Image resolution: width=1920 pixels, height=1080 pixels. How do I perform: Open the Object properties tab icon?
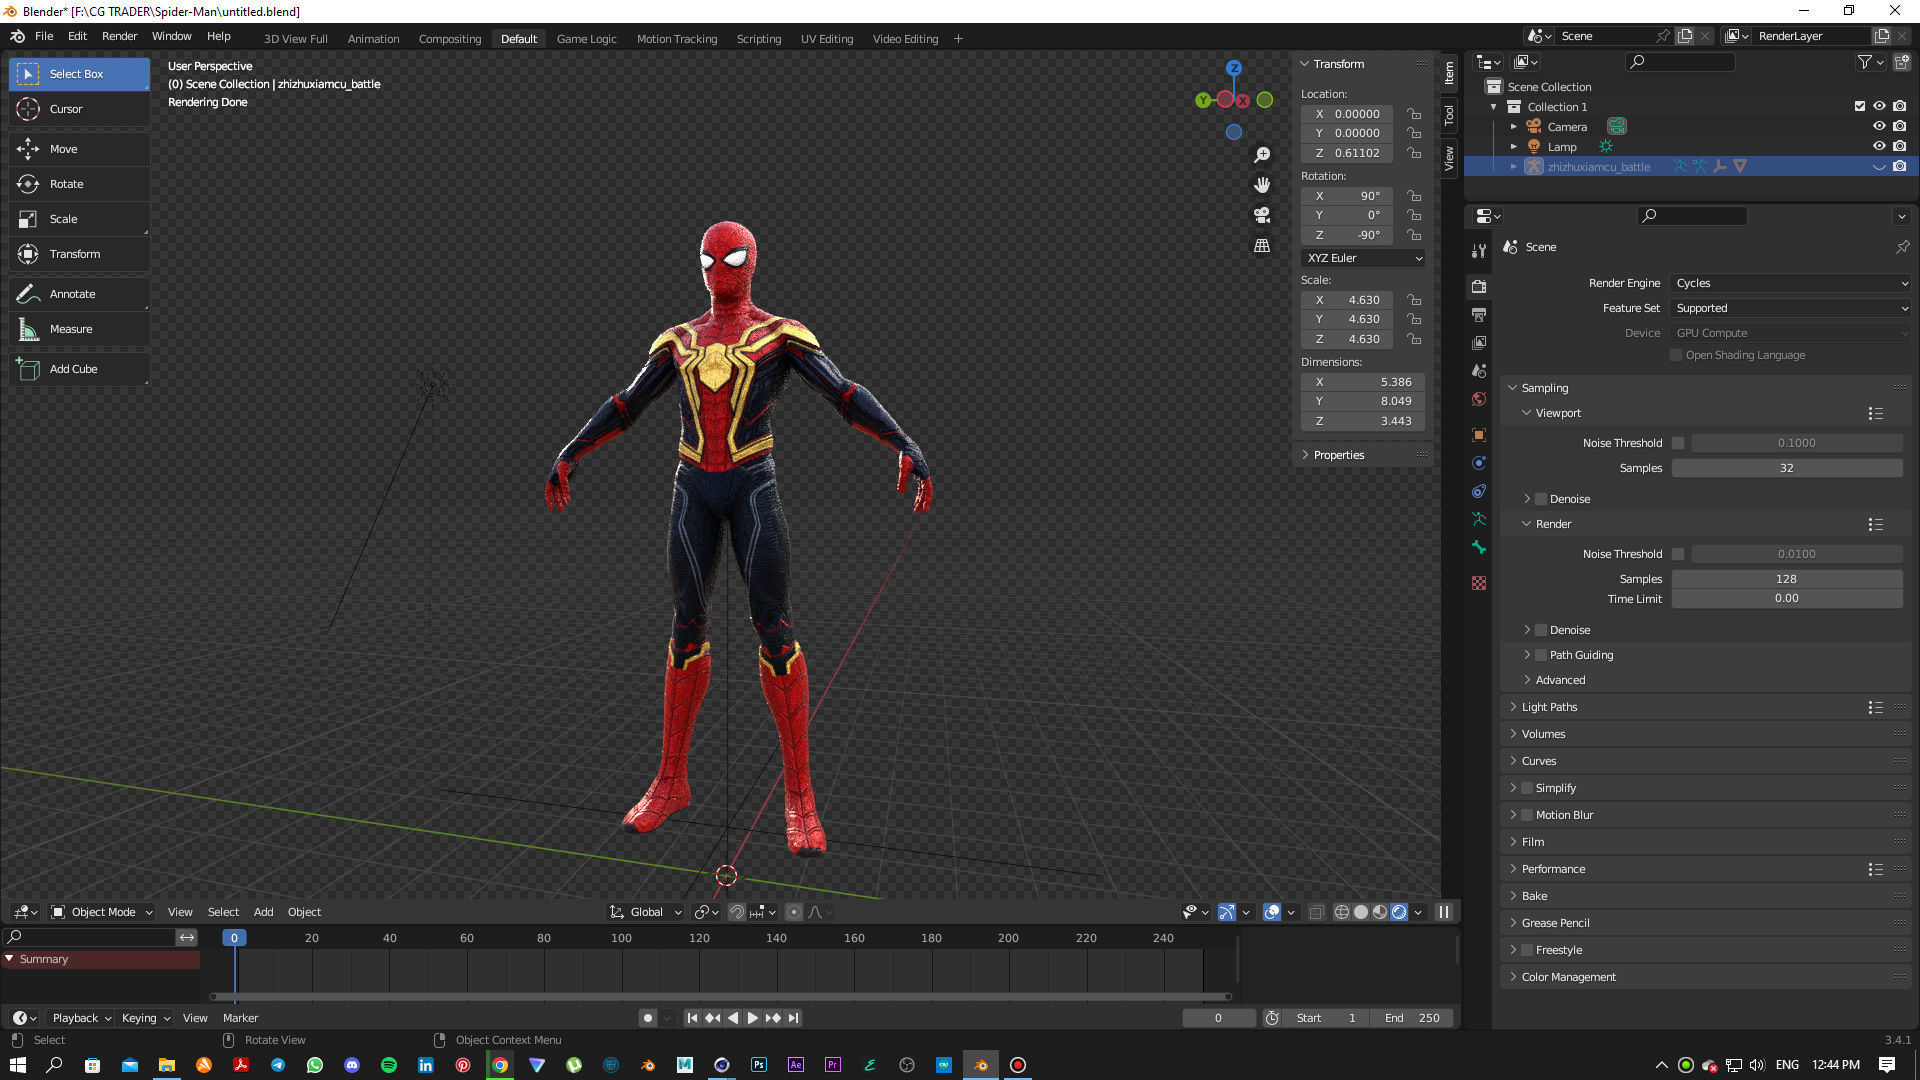1479,435
